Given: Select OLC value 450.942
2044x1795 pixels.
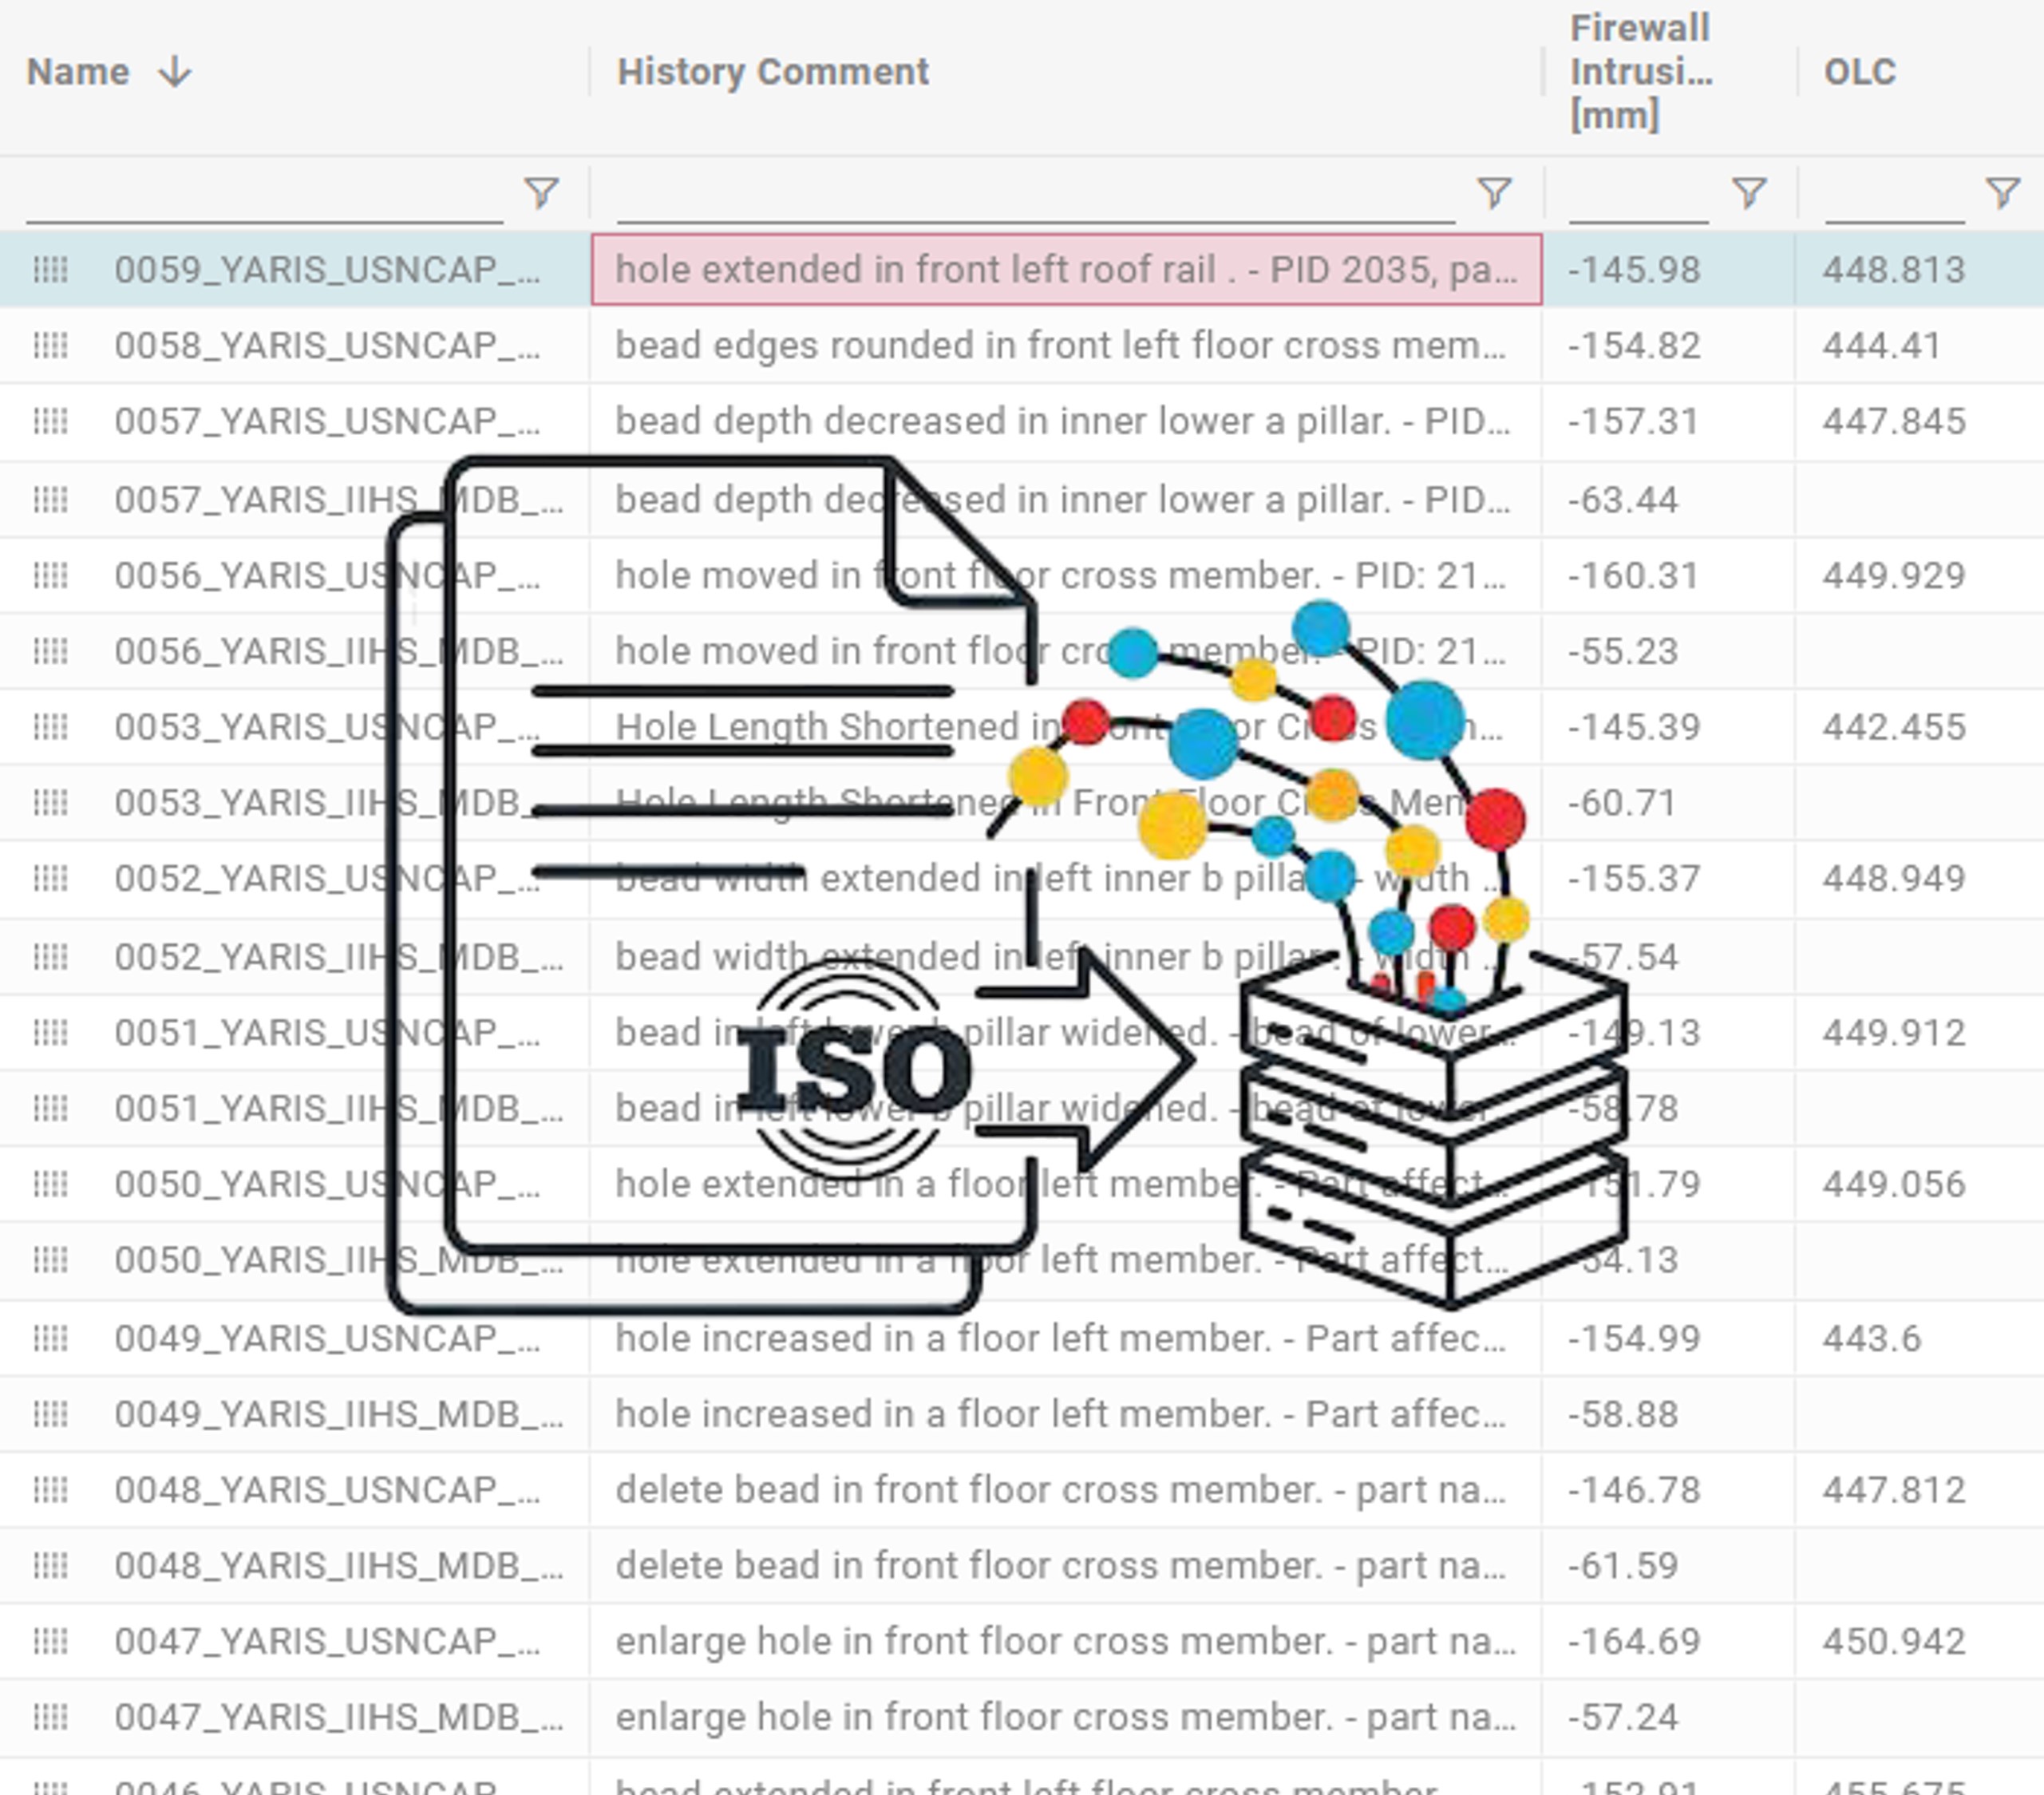Looking at the screenshot, I should pos(1894,1641).
